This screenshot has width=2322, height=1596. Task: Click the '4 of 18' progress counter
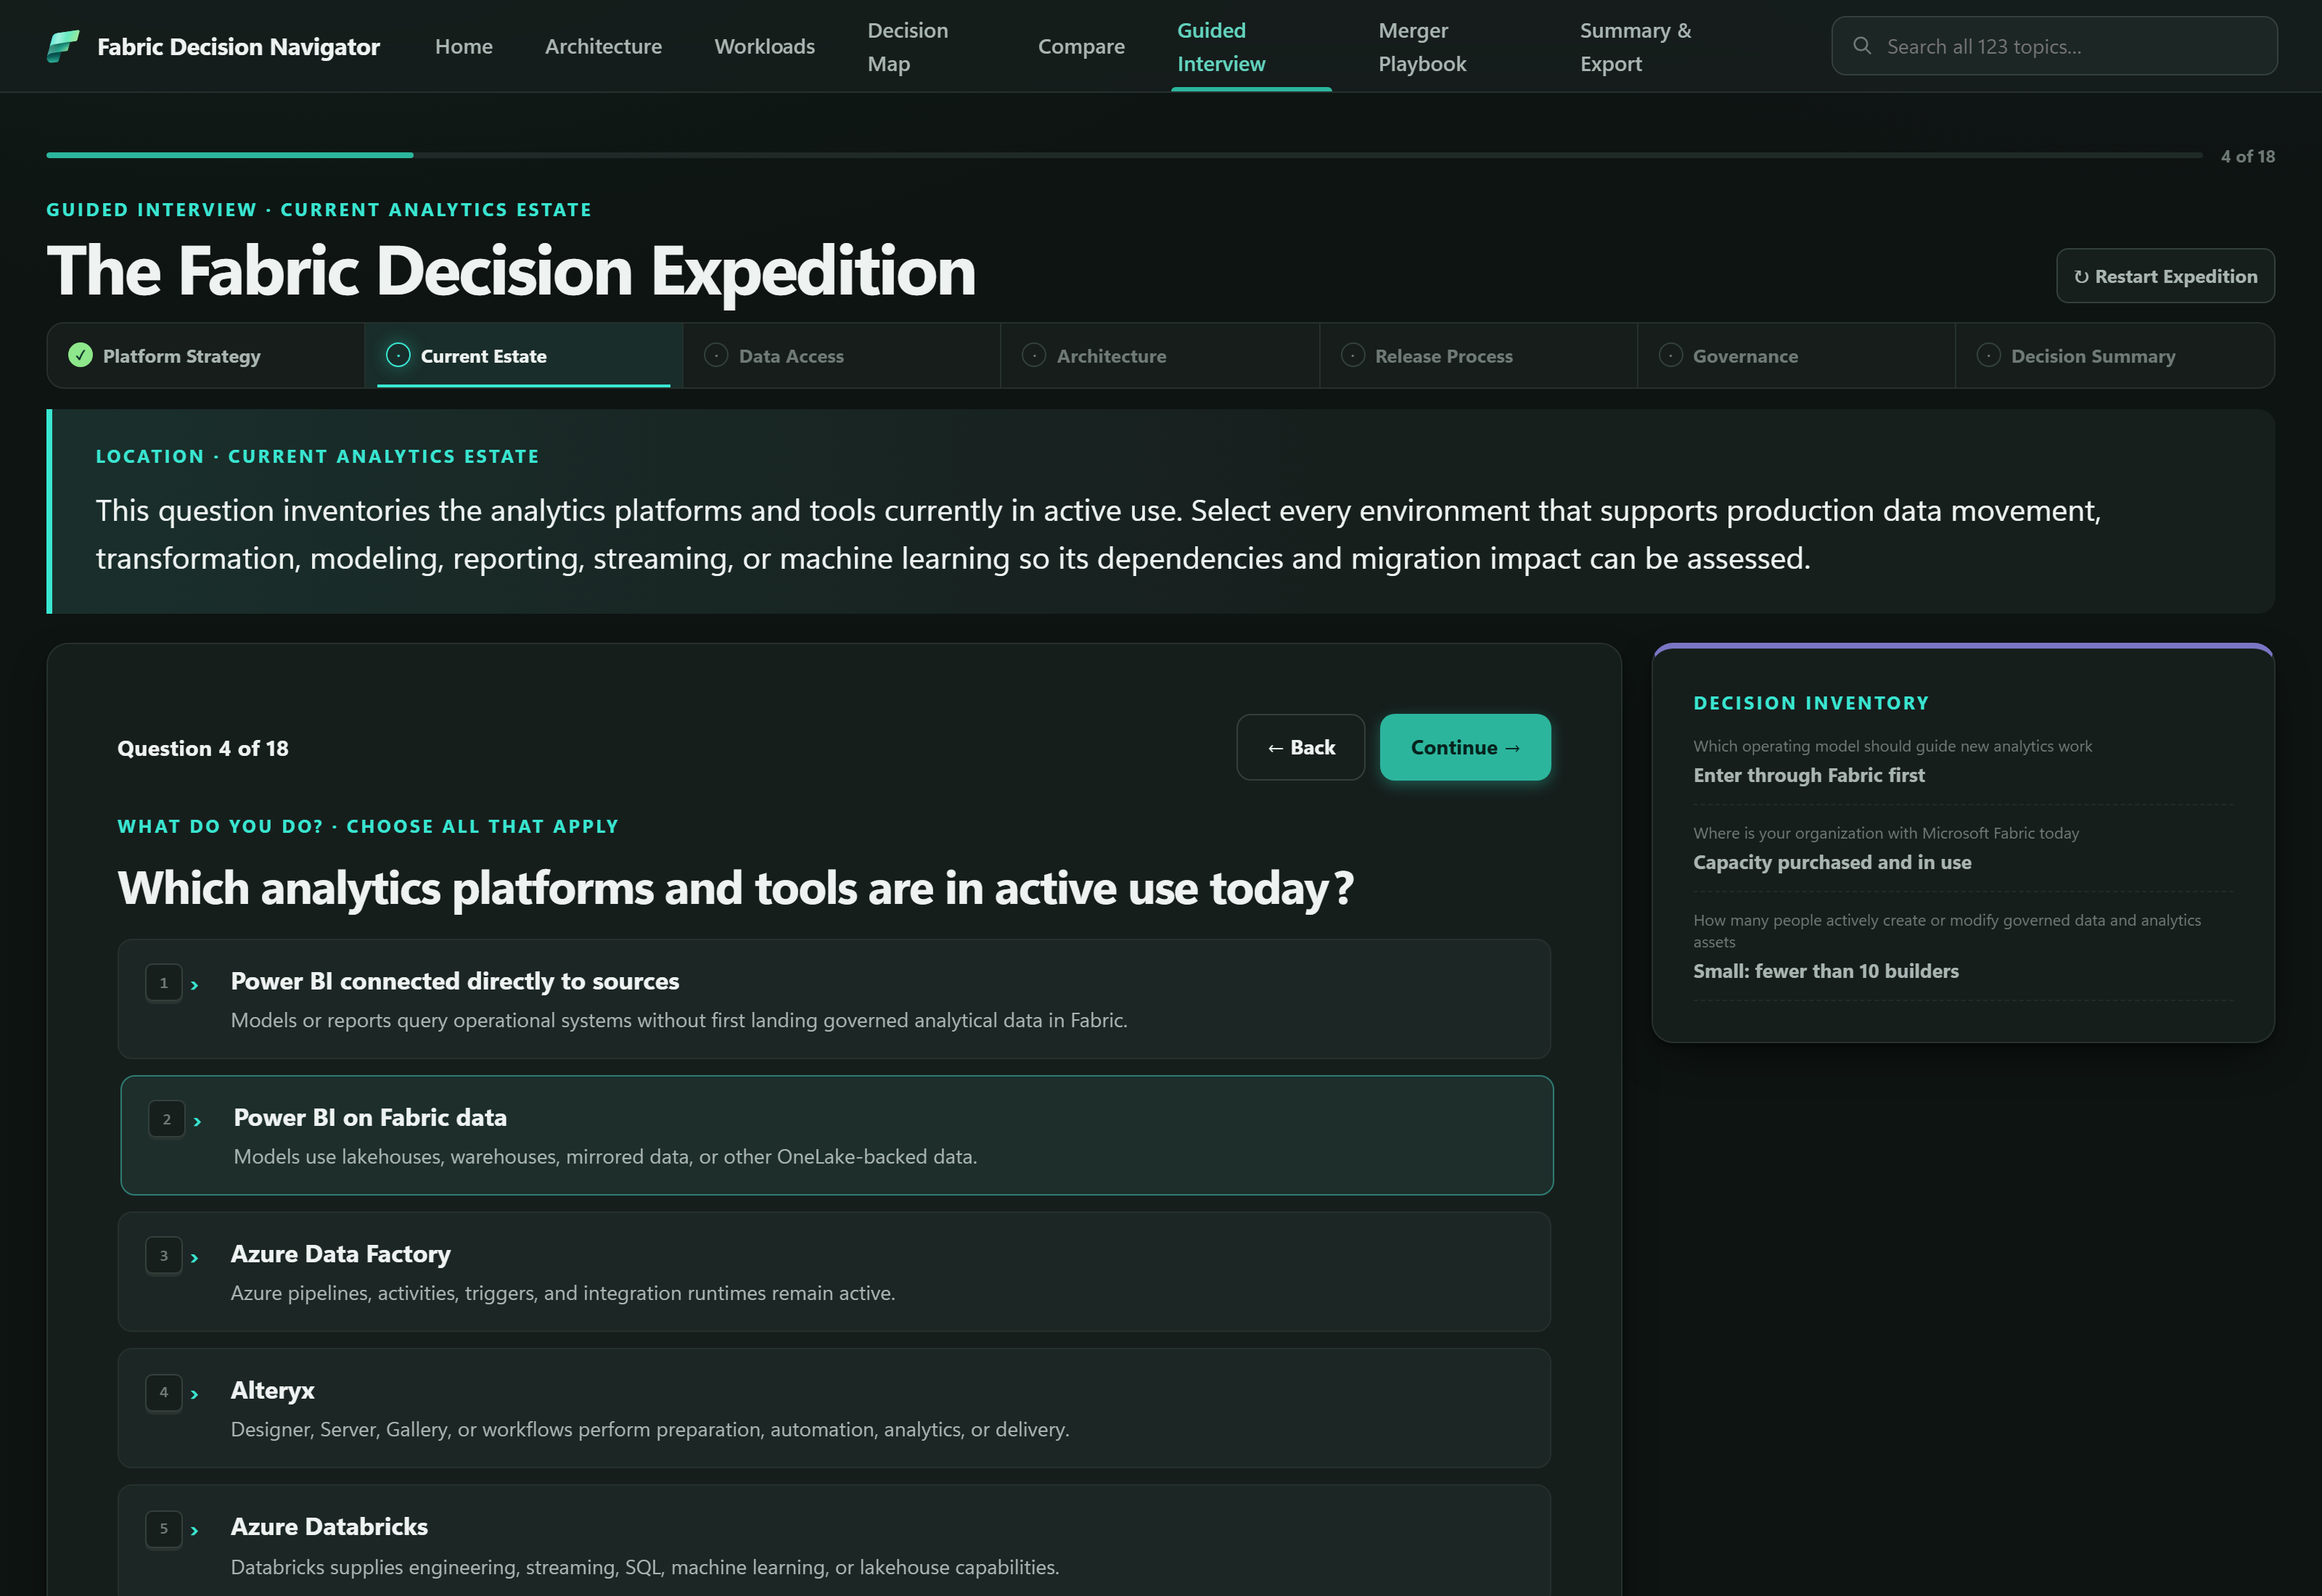tap(2247, 156)
